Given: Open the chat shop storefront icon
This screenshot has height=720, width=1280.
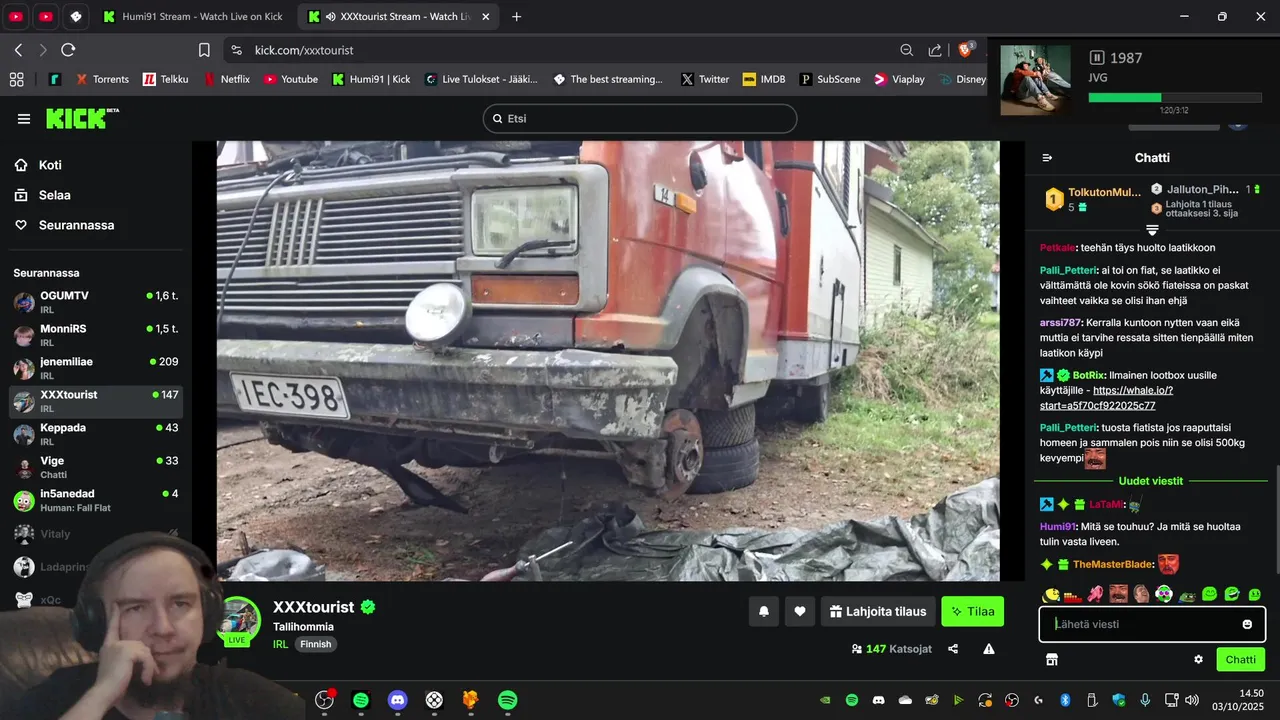Looking at the screenshot, I should coord(1052,659).
